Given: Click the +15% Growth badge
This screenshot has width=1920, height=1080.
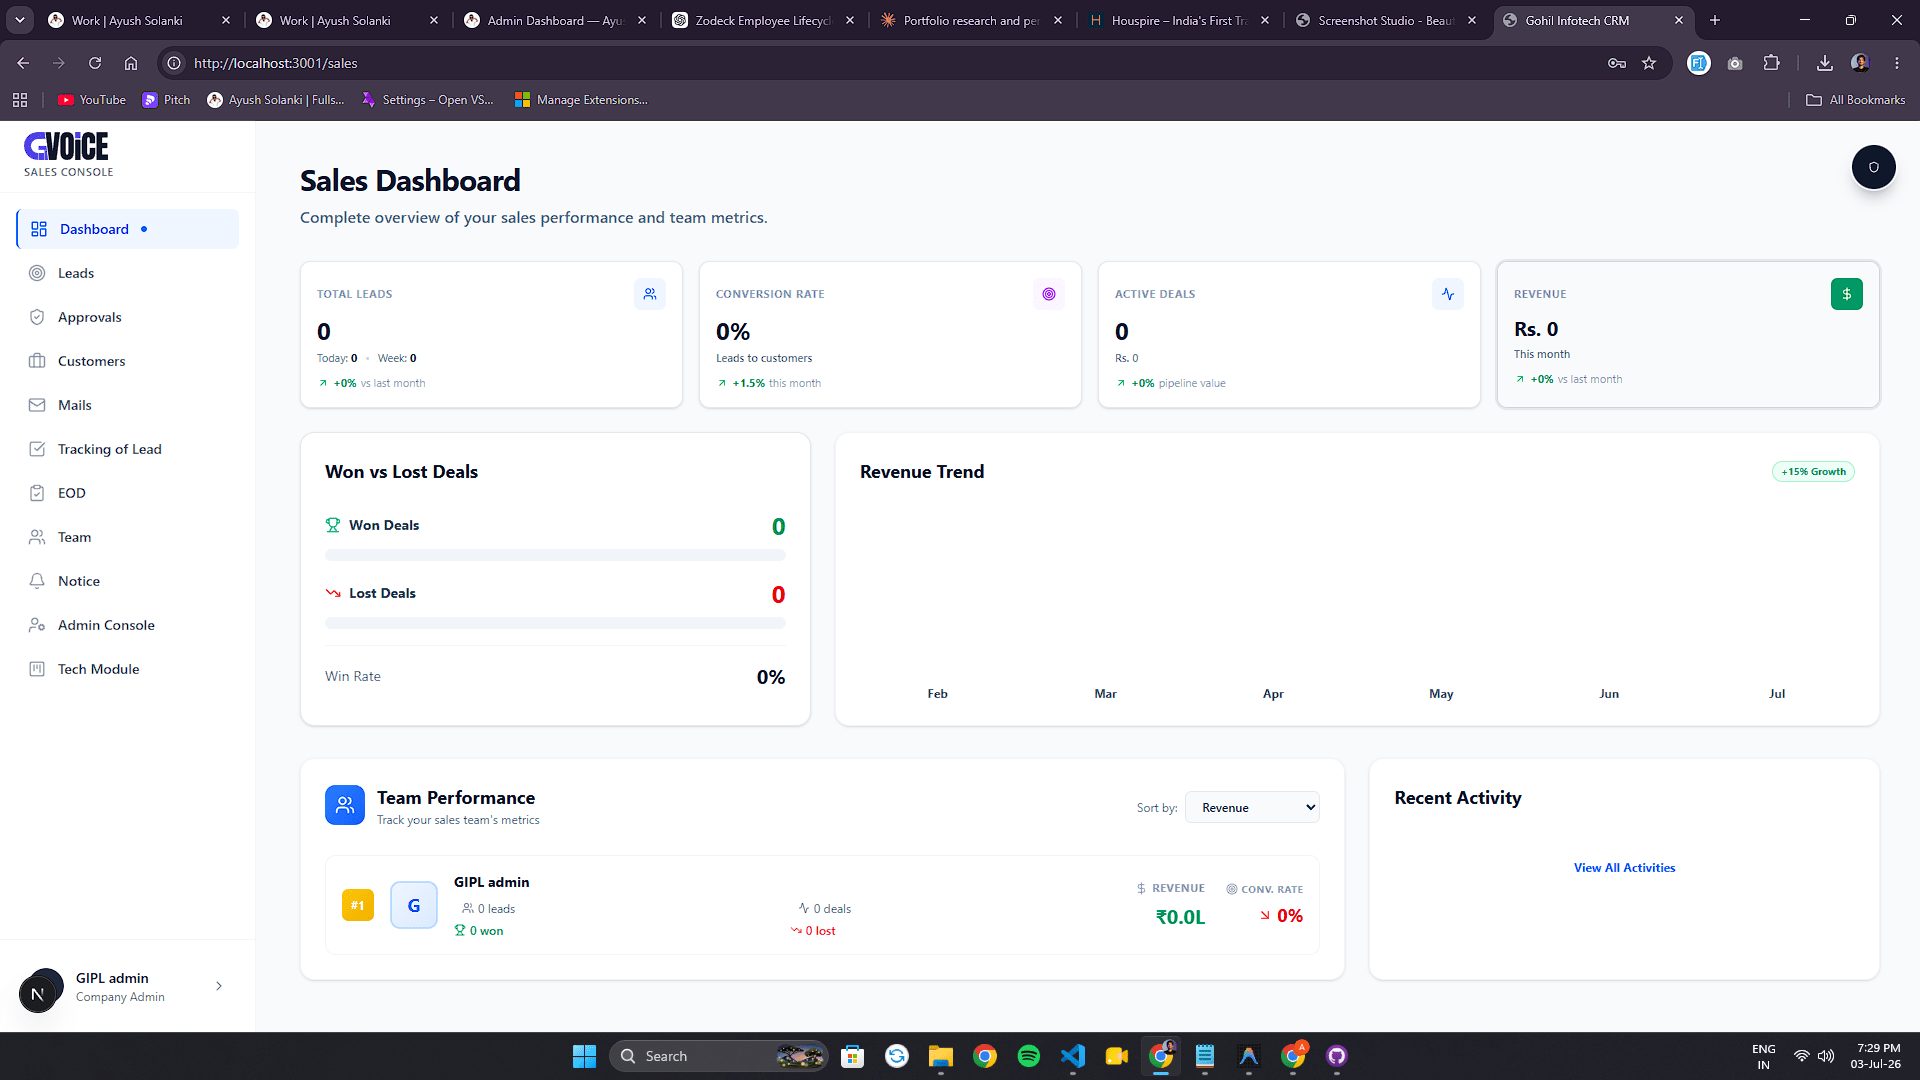Looking at the screenshot, I should coord(1813,471).
